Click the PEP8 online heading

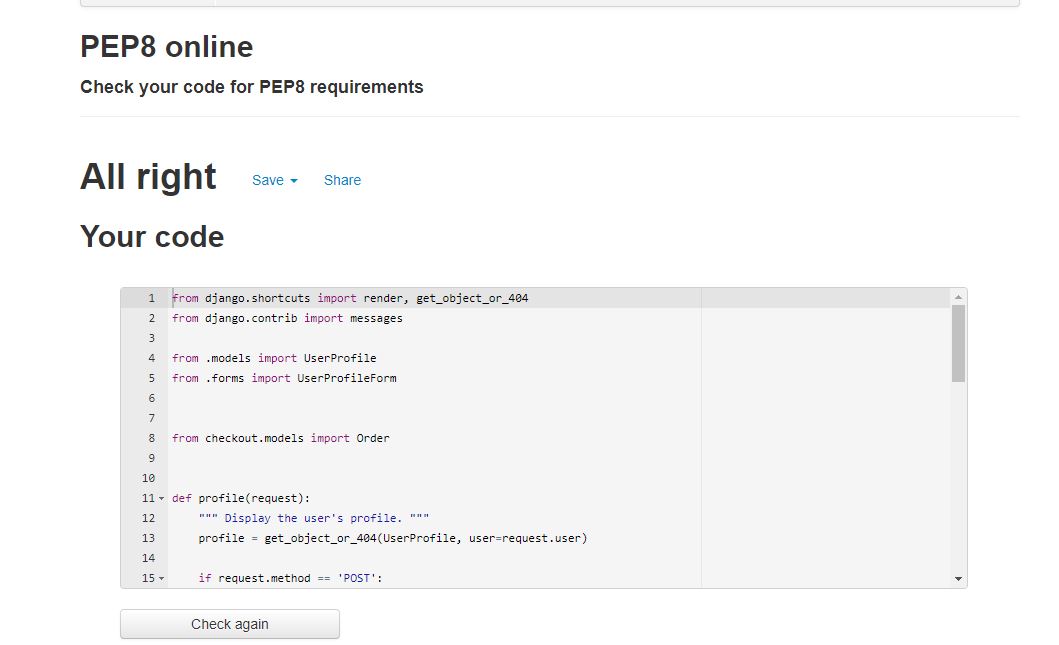click(x=166, y=46)
